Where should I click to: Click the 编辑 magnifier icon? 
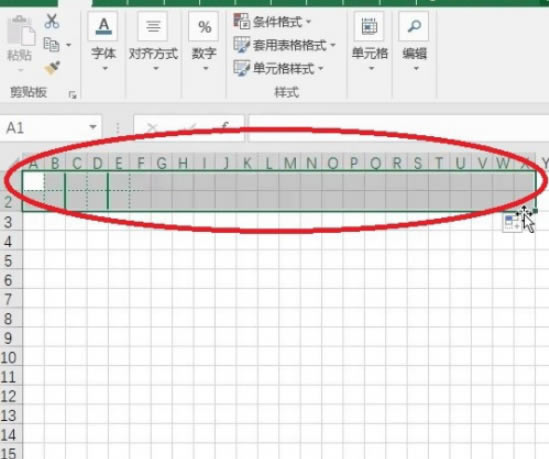(x=414, y=27)
